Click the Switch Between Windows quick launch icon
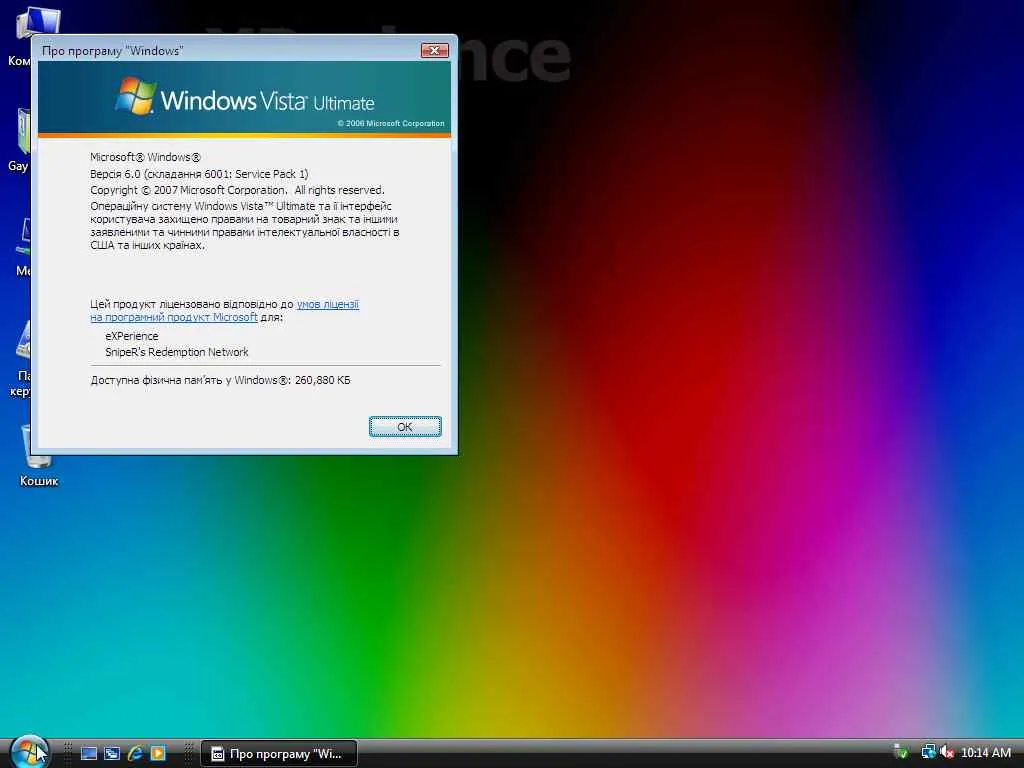 point(112,753)
